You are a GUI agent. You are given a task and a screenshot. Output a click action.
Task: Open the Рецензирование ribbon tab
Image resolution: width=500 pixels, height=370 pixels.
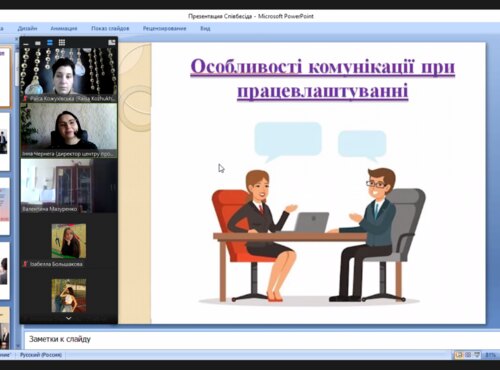click(x=165, y=28)
